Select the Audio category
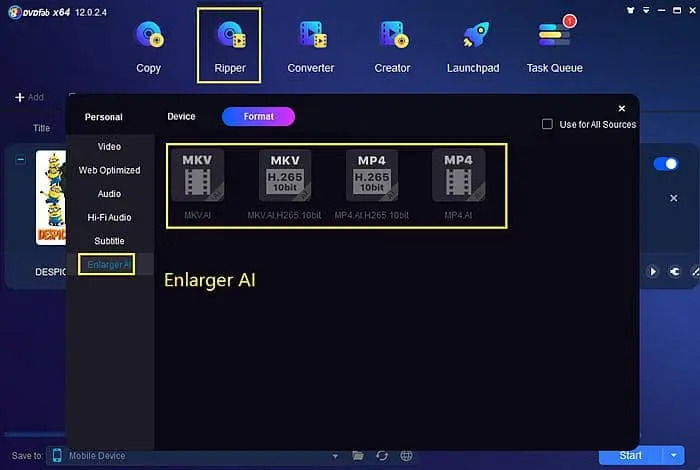Image resolution: width=700 pixels, height=470 pixels. 109,194
